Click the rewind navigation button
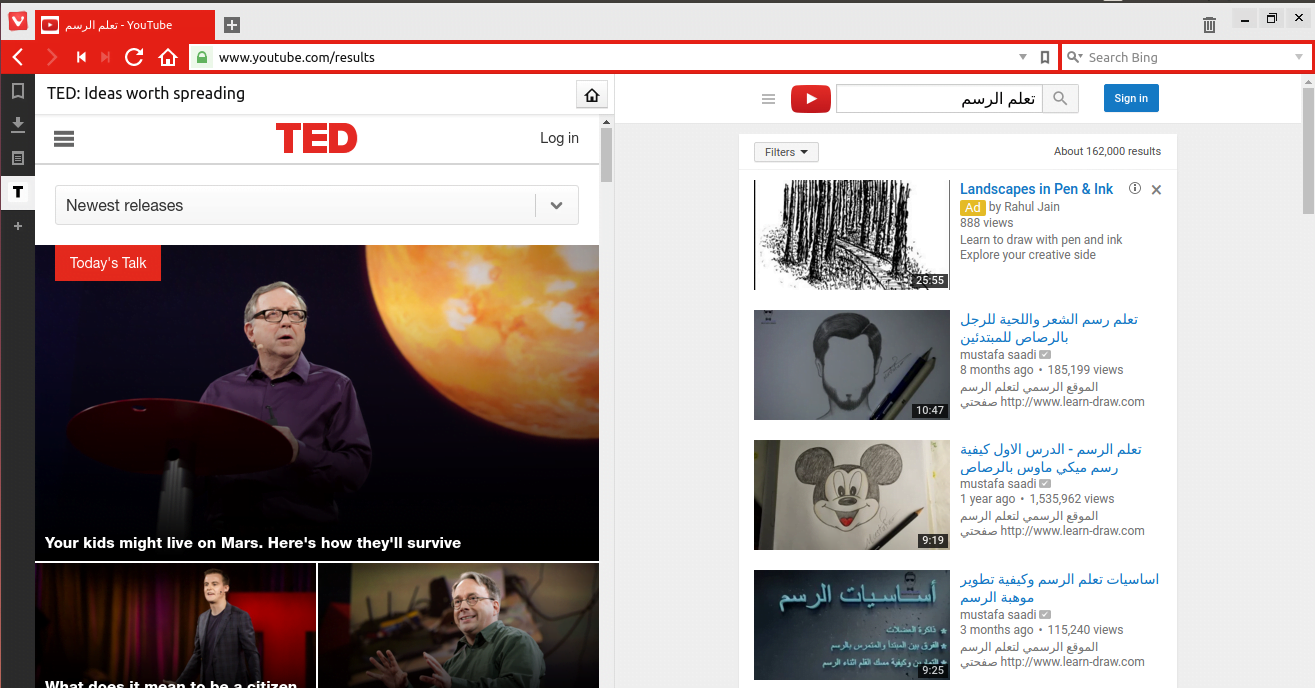Screen dimensions: 1315x688 81,57
